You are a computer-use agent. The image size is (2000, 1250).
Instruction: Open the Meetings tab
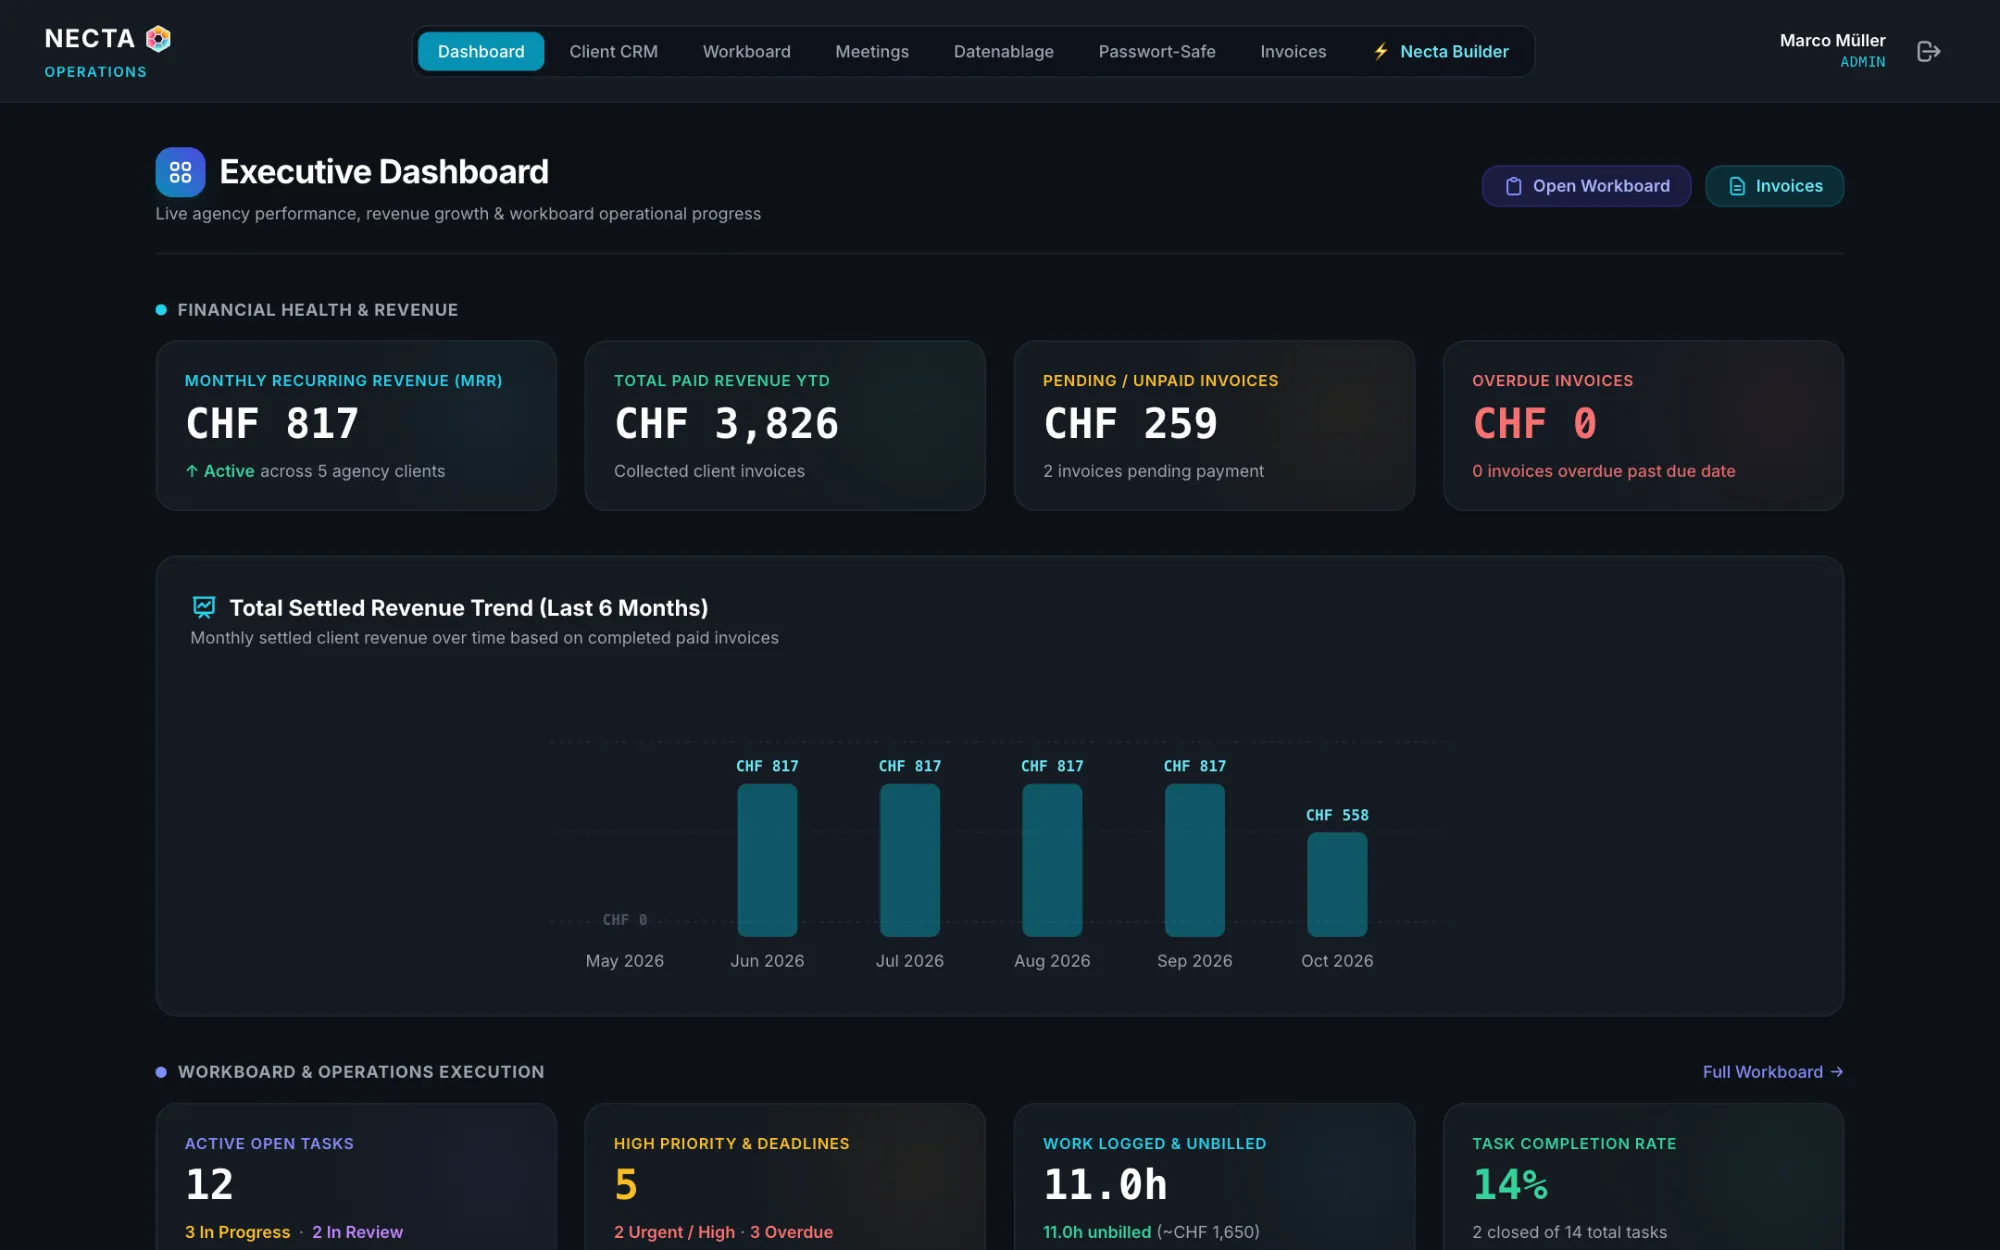[x=872, y=51]
